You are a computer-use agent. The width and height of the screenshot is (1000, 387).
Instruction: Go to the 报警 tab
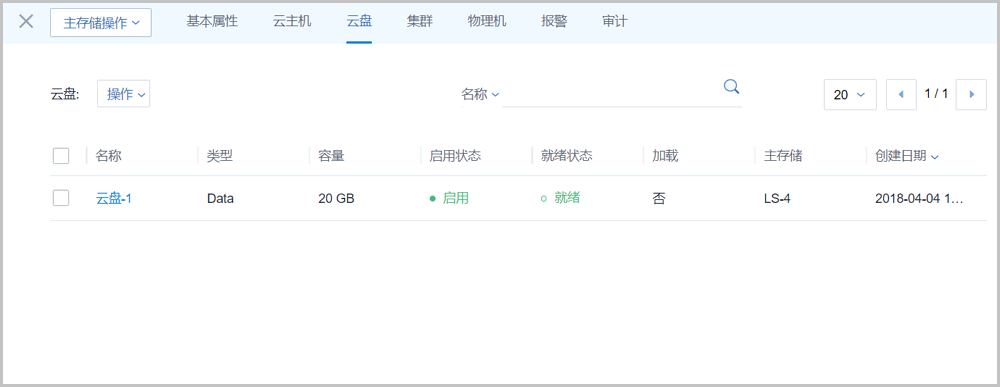click(x=554, y=21)
